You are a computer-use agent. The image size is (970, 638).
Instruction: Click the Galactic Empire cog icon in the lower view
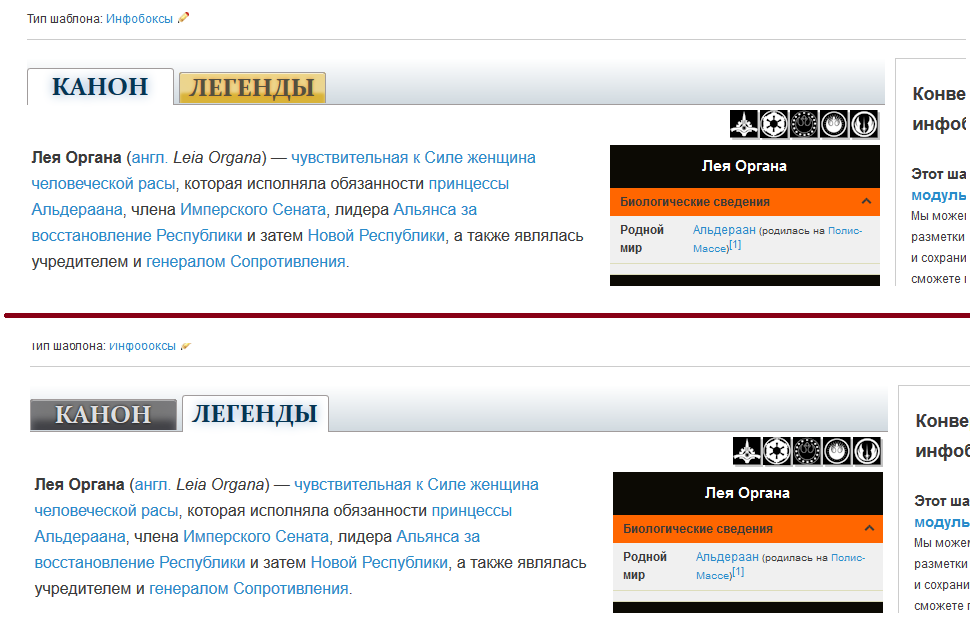pyautogui.click(x=777, y=451)
